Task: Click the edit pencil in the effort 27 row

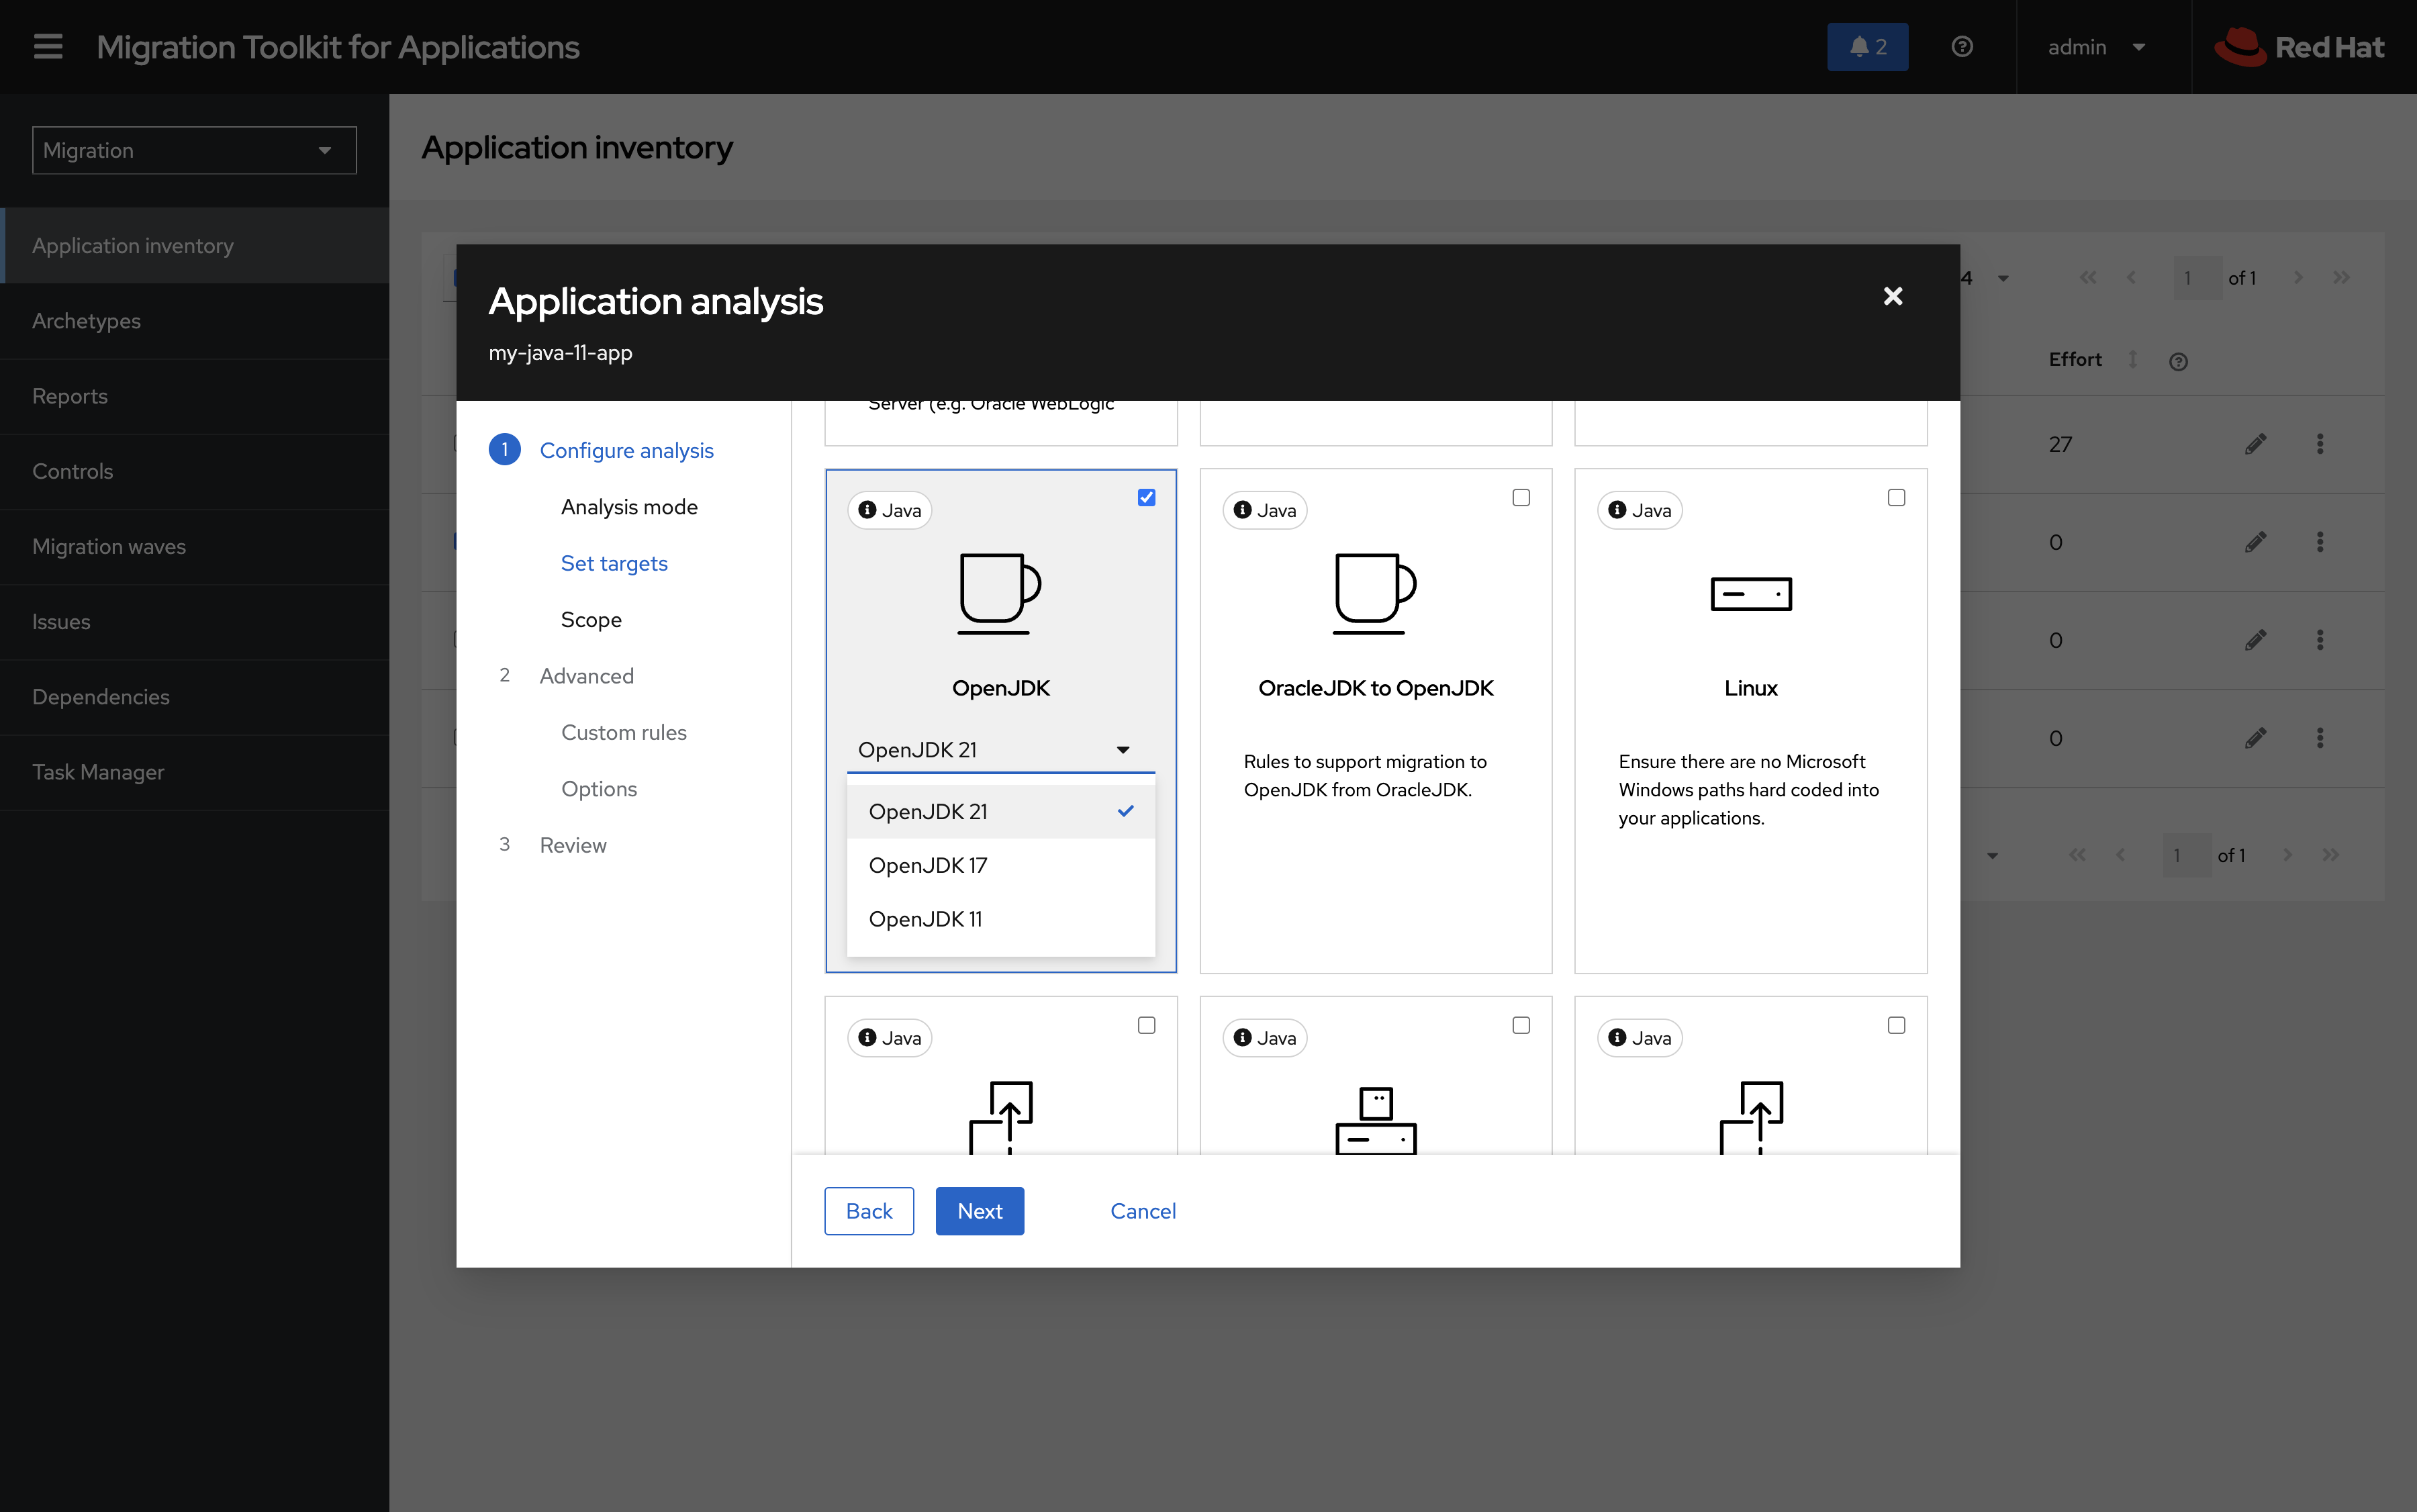Action: pos(2255,444)
